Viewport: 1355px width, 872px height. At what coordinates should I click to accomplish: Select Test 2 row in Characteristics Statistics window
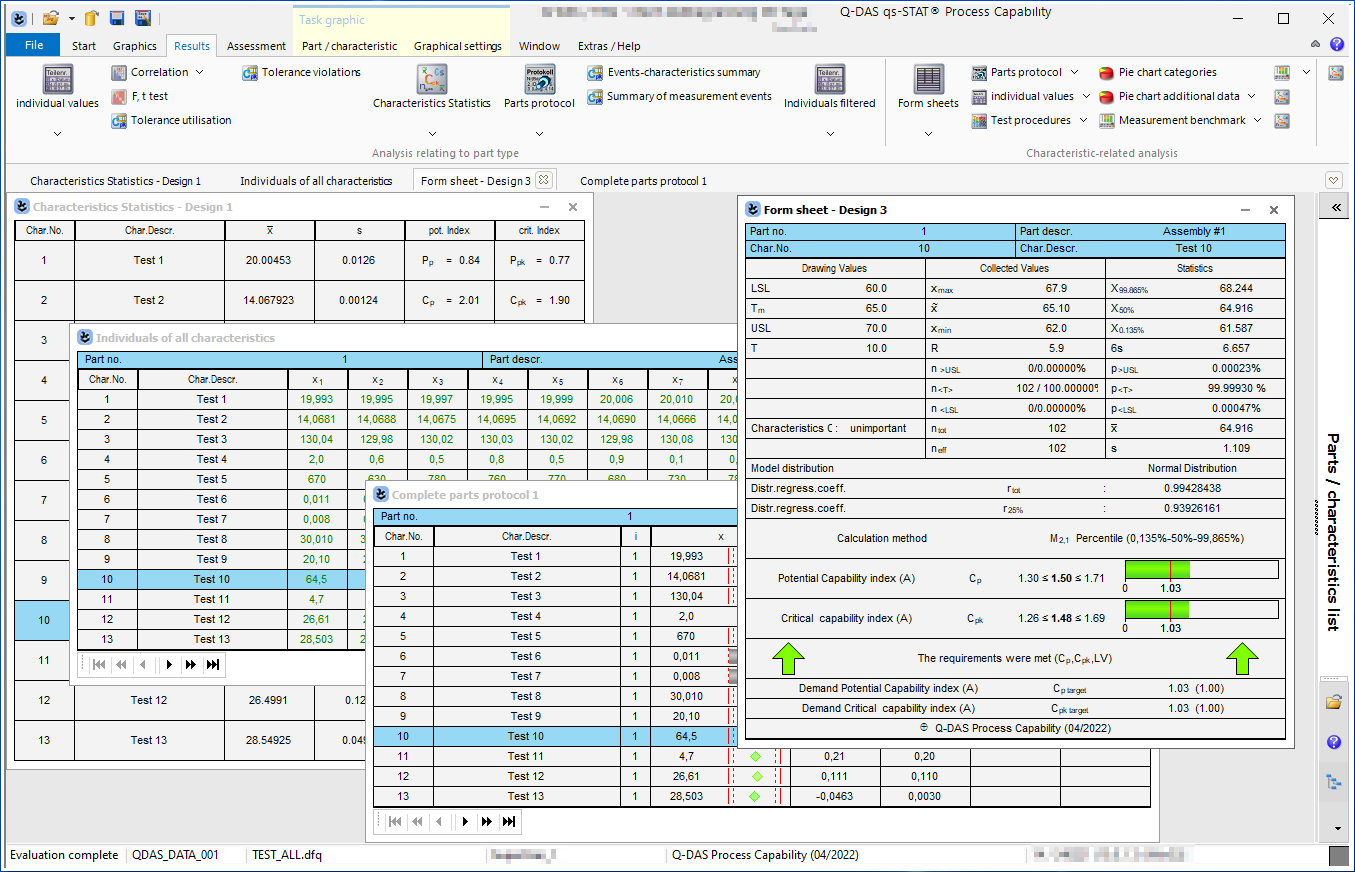click(302, 300)
